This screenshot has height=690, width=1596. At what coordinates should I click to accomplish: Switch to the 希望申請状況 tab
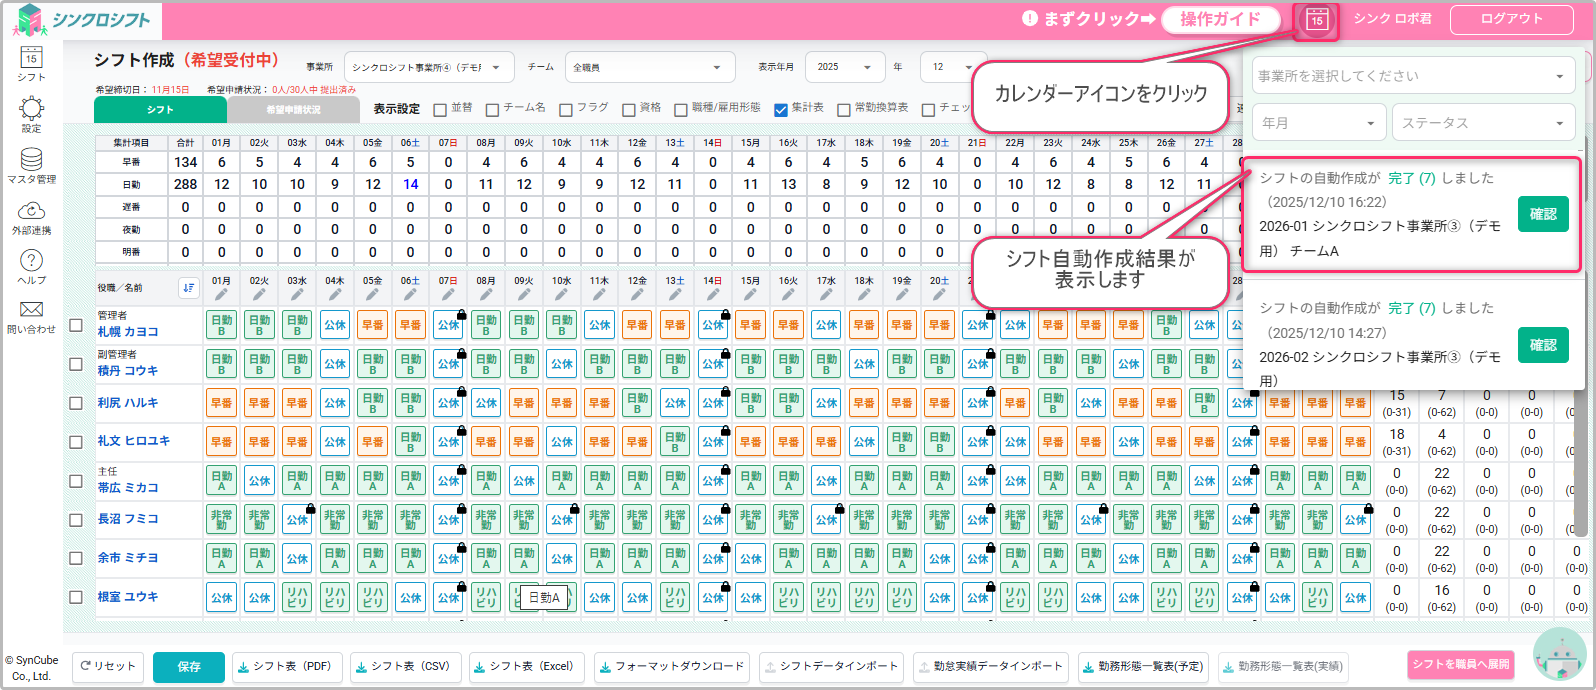tap(293, 110)
